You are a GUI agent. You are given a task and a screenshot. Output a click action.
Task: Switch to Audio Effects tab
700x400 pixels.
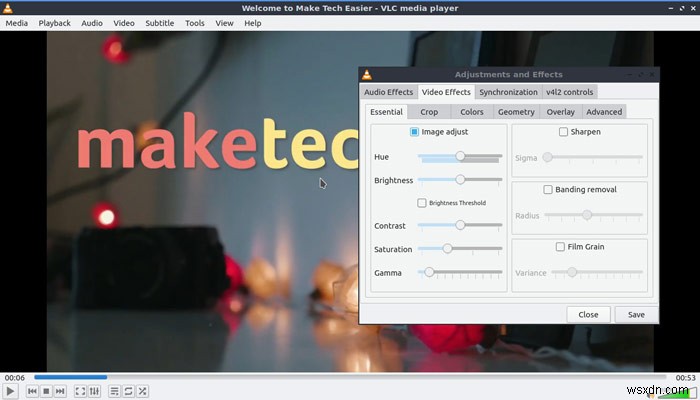pos(388,92)
